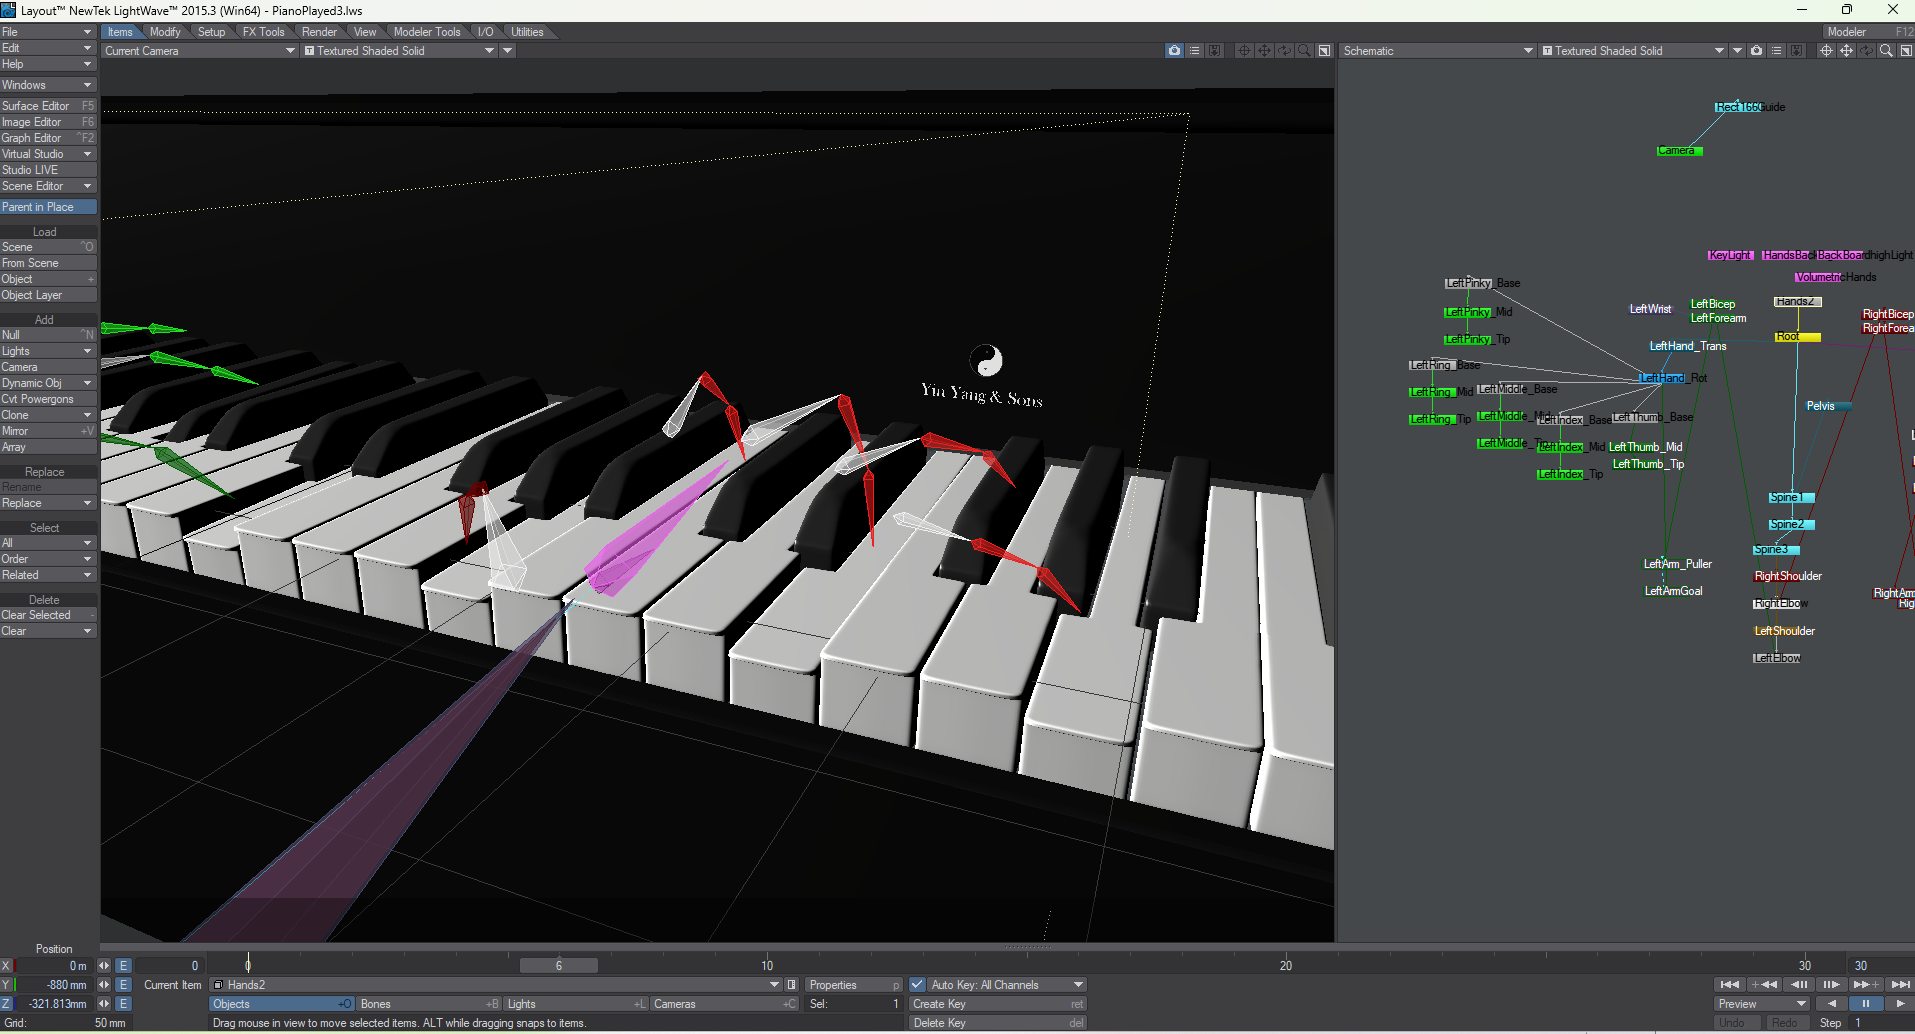Launch Modeler from the top-right button
This screenshot has height=1034, width=1915.
(1868, 32)
